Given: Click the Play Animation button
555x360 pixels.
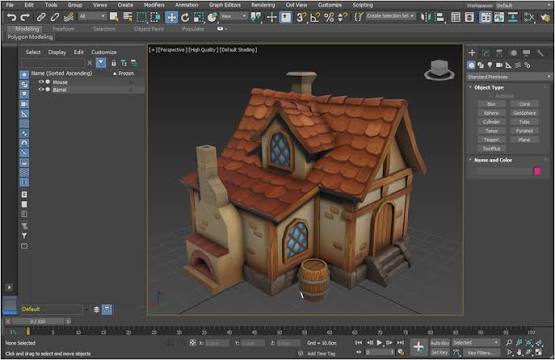Looking at the screenshot, I should point(379,343).
